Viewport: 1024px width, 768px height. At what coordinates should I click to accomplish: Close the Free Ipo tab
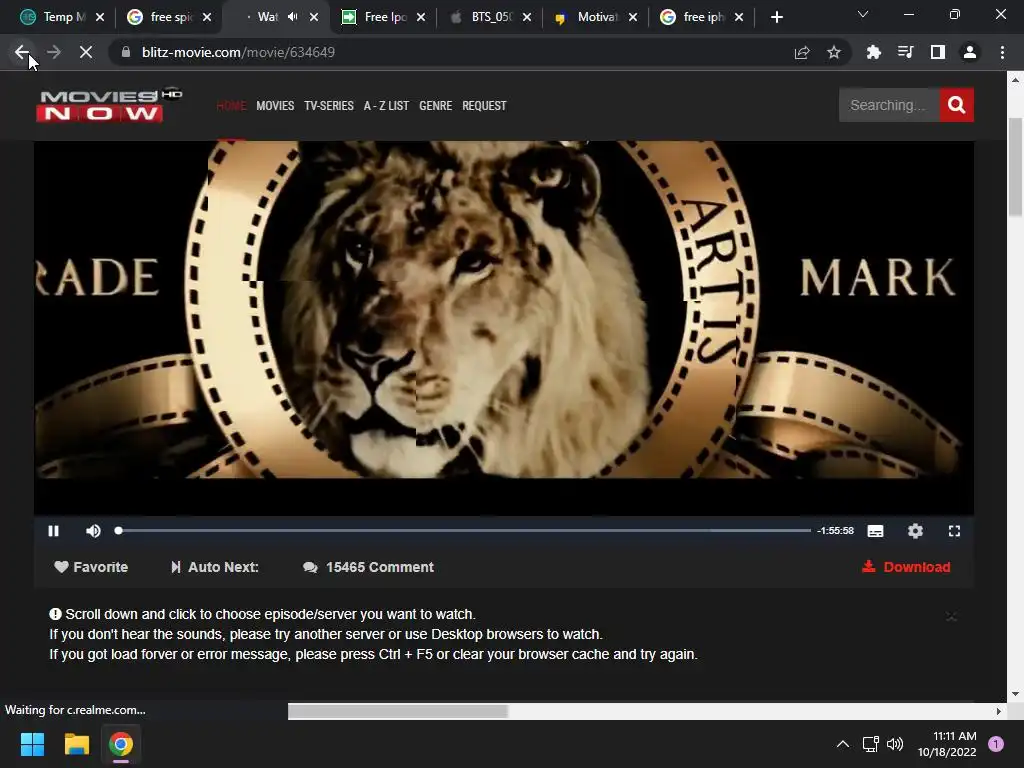(421, 18)
